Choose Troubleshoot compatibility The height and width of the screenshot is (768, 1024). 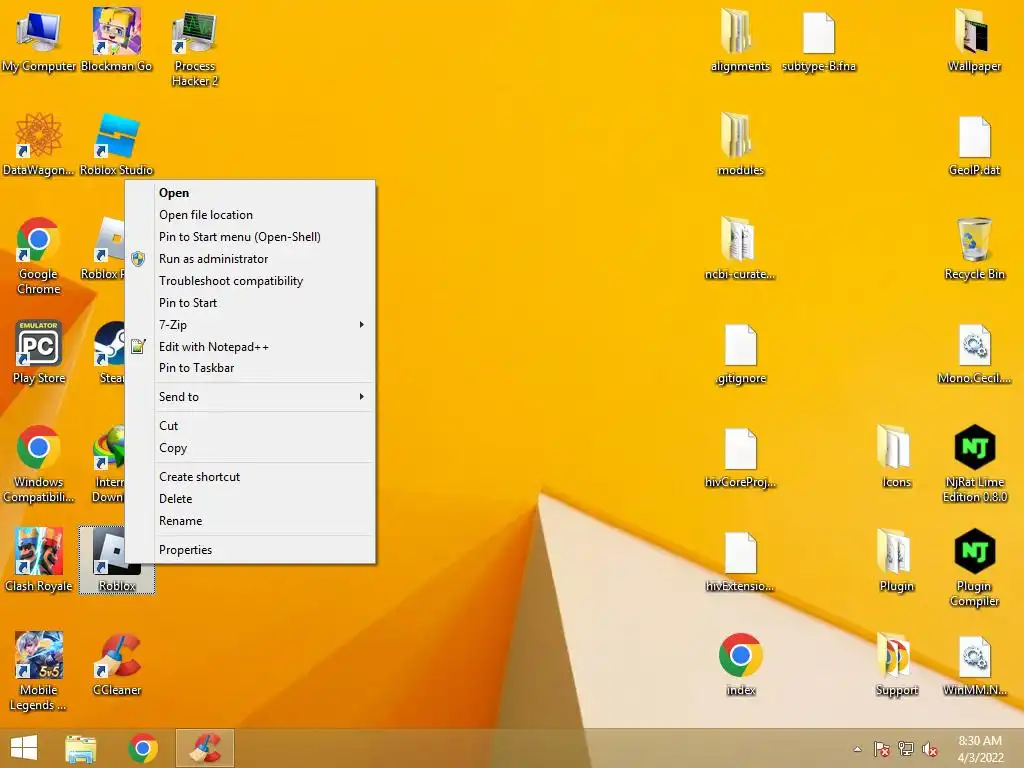coord(264,281)
